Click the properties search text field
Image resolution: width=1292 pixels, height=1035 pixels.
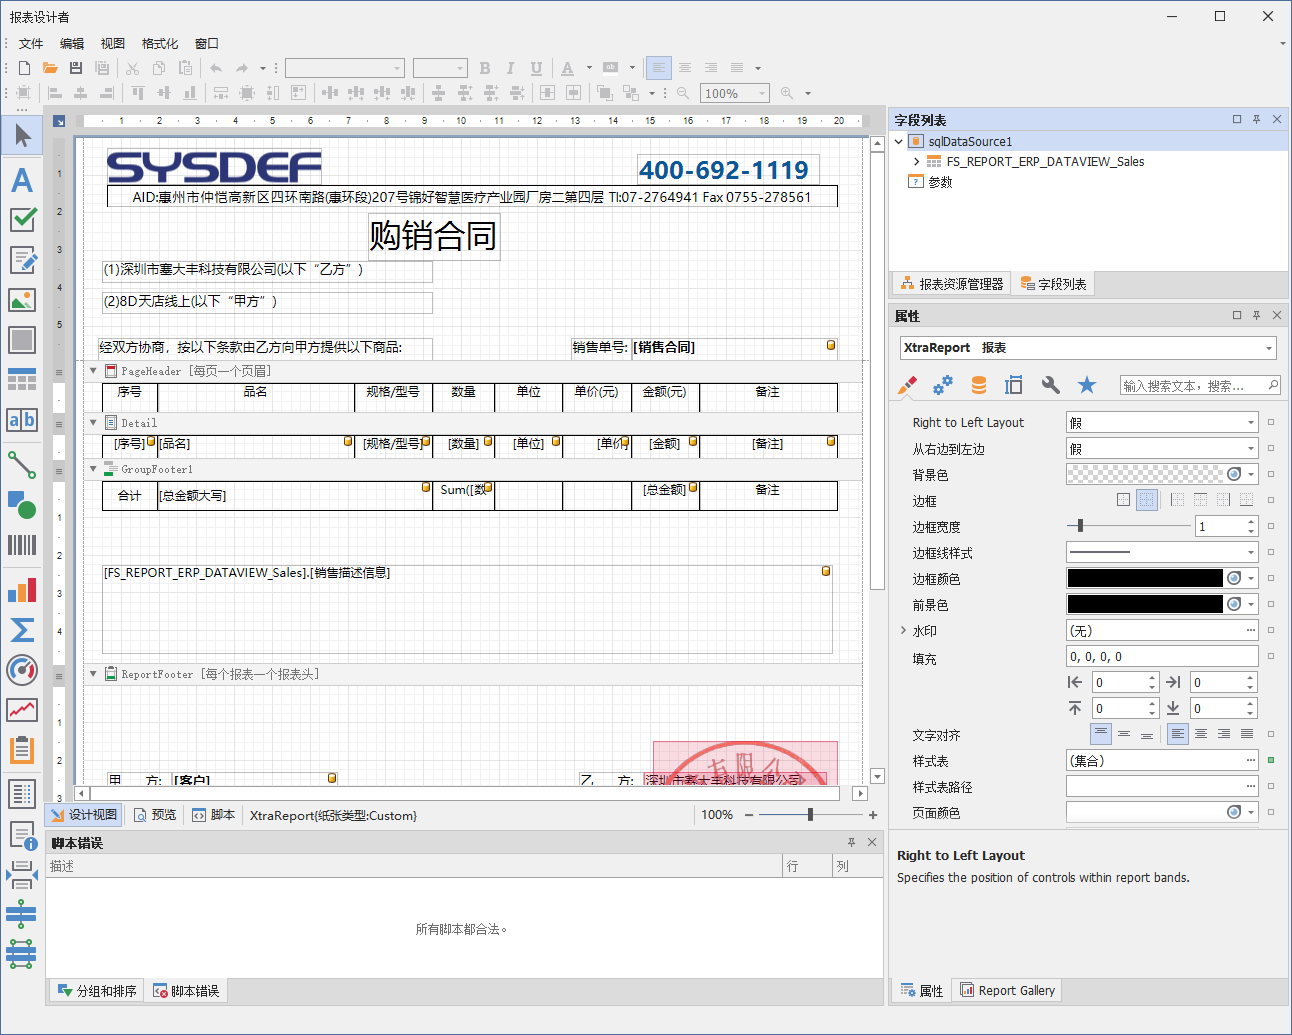1192,385
